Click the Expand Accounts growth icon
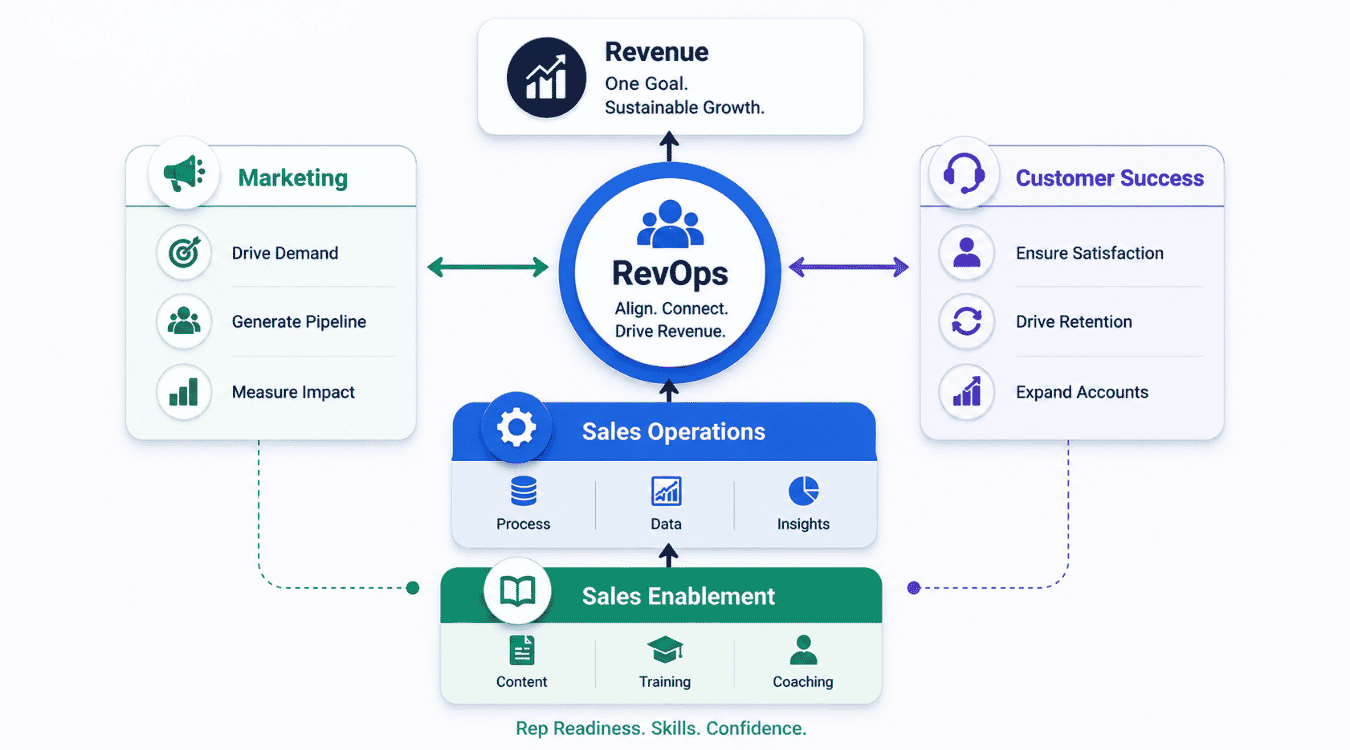Image resolution: width=1350 pixels, height=750 pixels. tap(967, 392)
